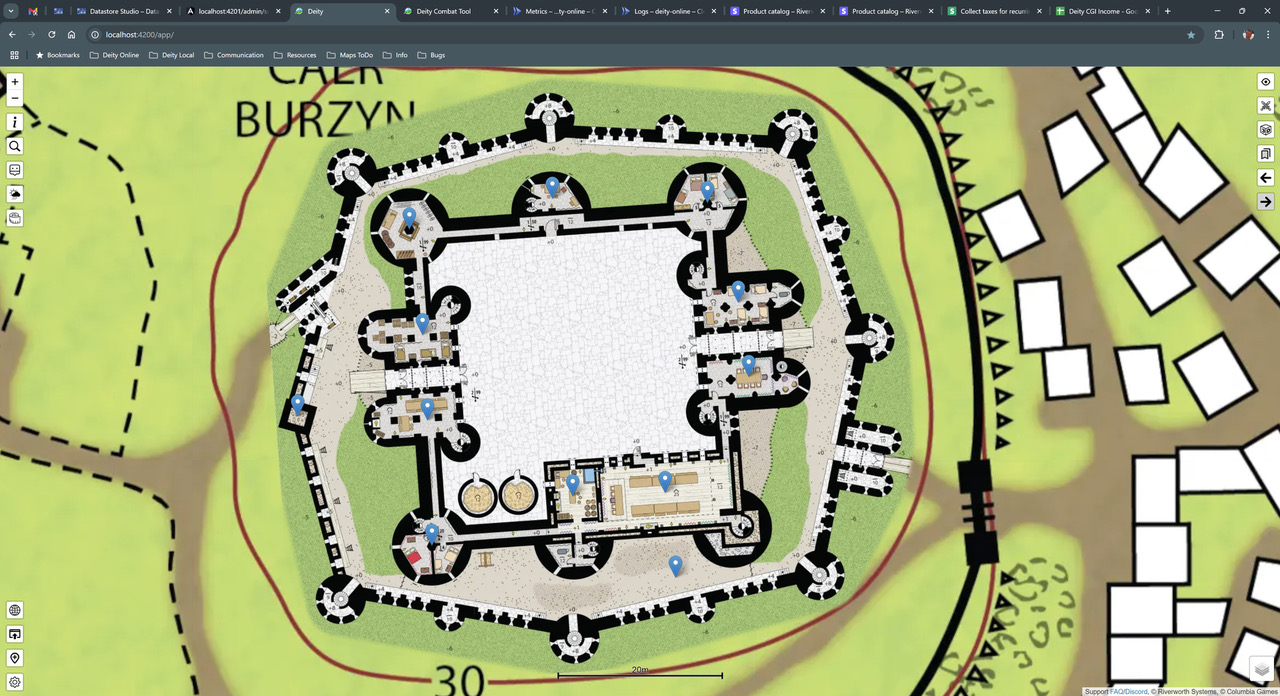Switch to Deity CGI Income tab
This screenshot has width=1280, height=696.
1103,11
